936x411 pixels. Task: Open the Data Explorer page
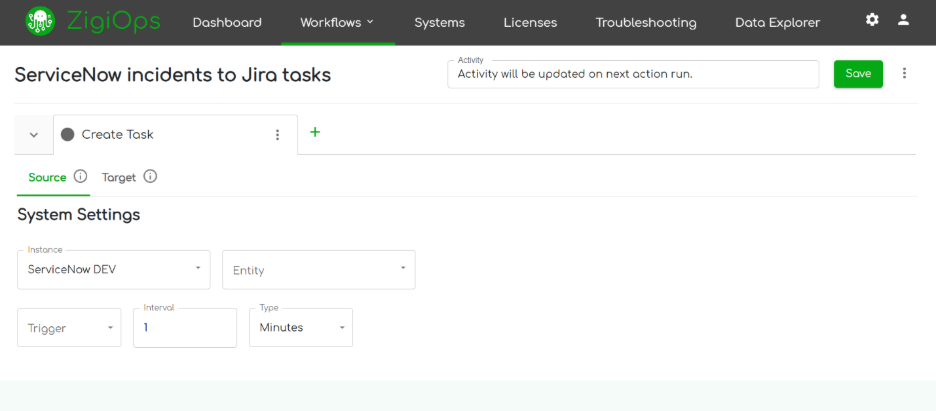(x=777, y=23)
